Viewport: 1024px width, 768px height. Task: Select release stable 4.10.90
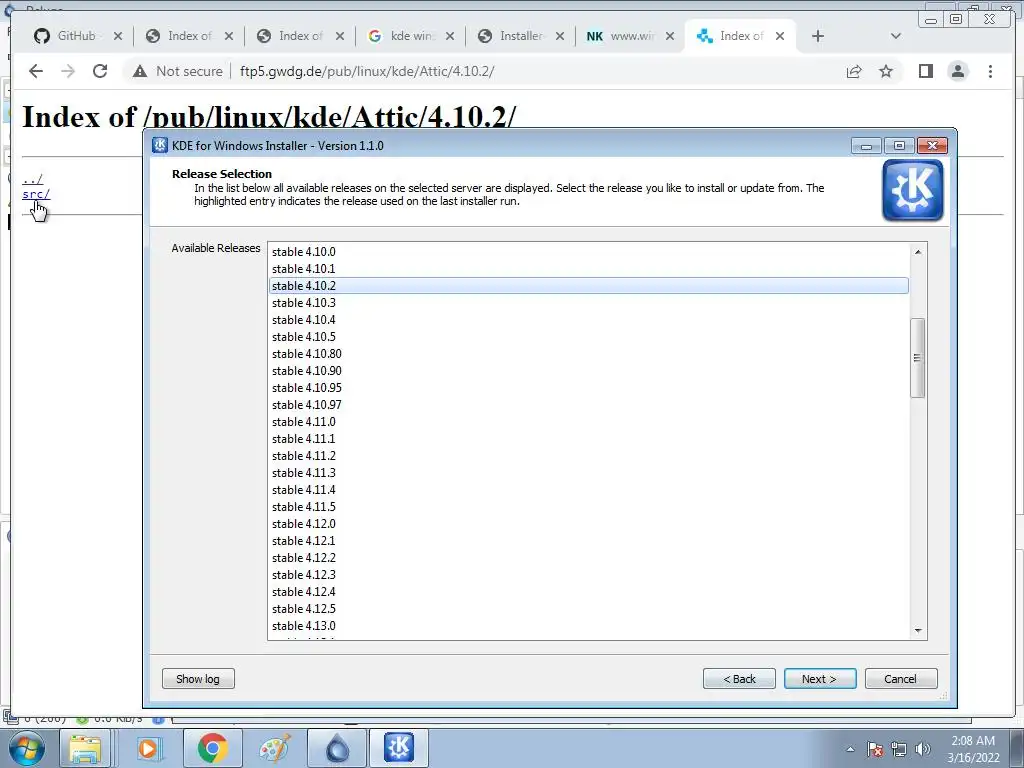[588, 370]
